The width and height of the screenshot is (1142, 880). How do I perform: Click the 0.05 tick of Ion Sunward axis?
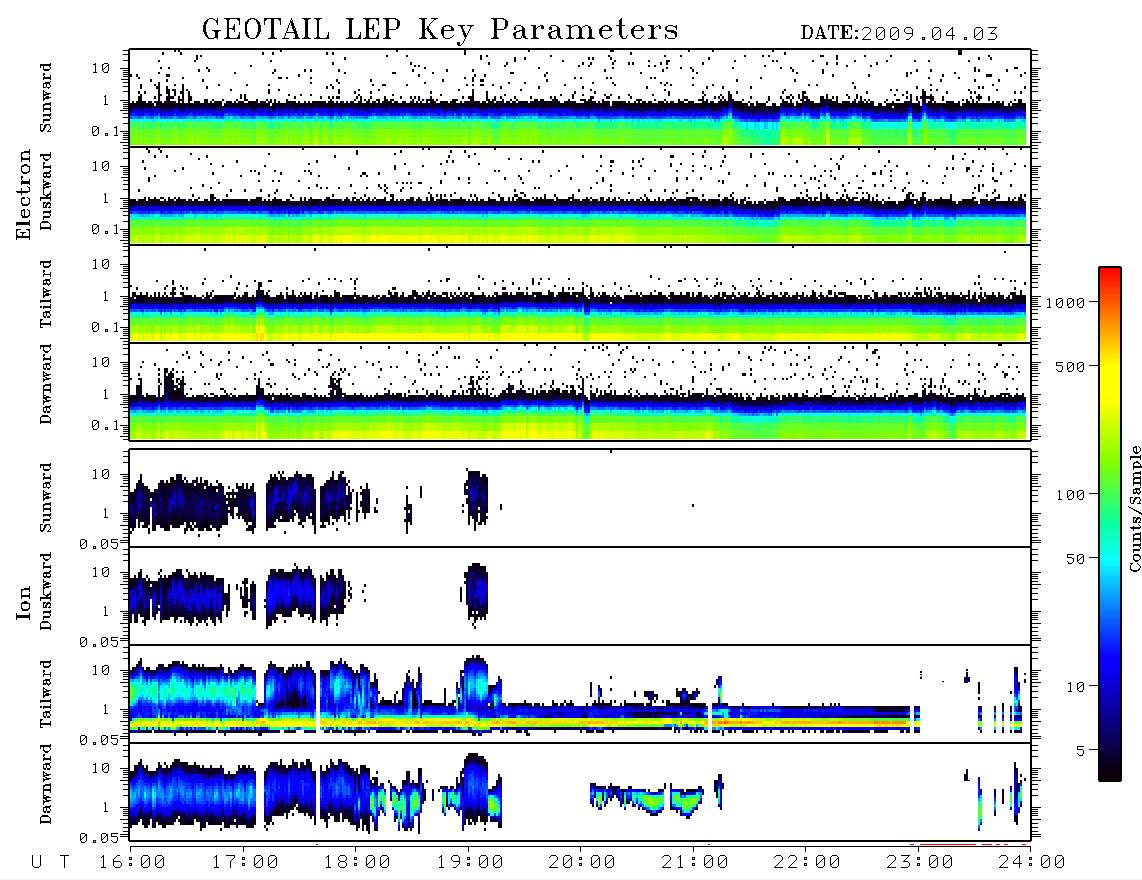pyautogui.click(x=99, y=543)
